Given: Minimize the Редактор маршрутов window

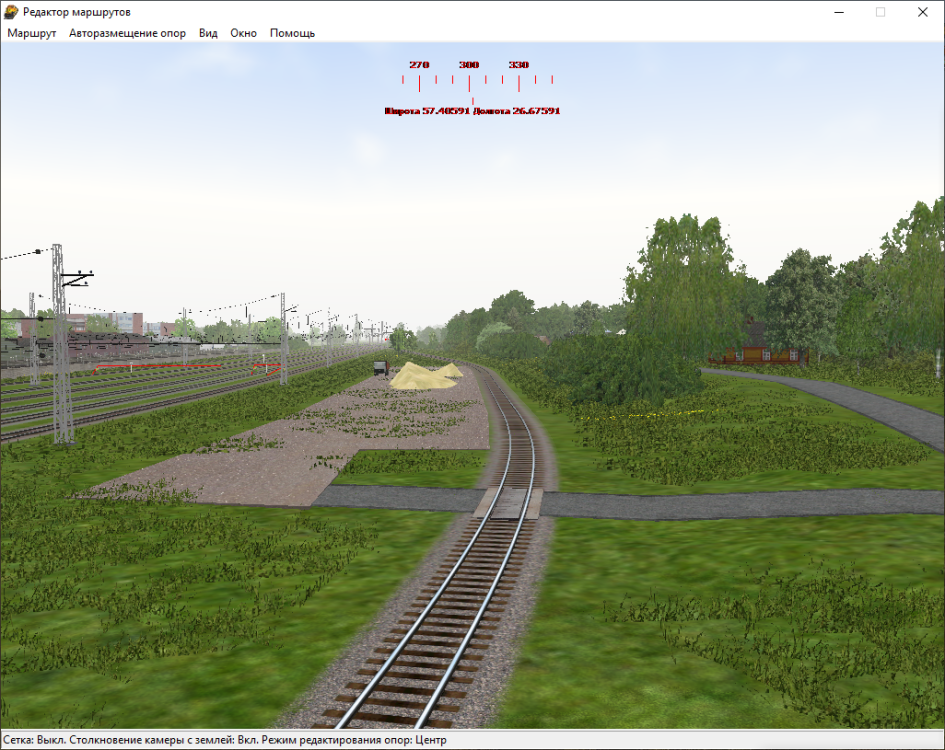Looking at the screenshot, I should pos(833,12).
